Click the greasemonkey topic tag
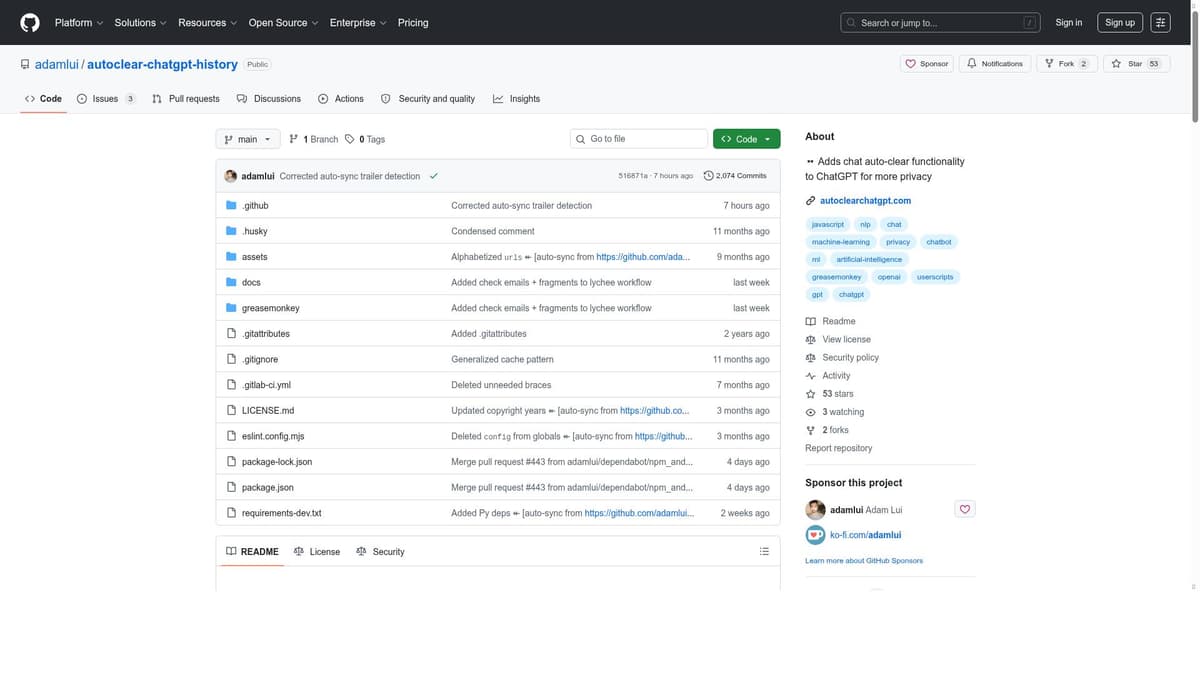This screenshot has height=675, width=1200. tap(837, 277)
